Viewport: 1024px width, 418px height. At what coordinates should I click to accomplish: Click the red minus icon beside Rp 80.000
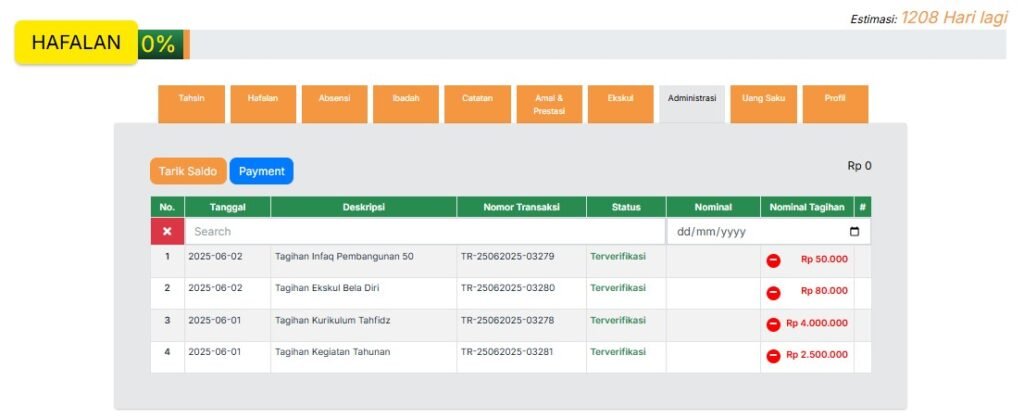(x=773, y=292)
